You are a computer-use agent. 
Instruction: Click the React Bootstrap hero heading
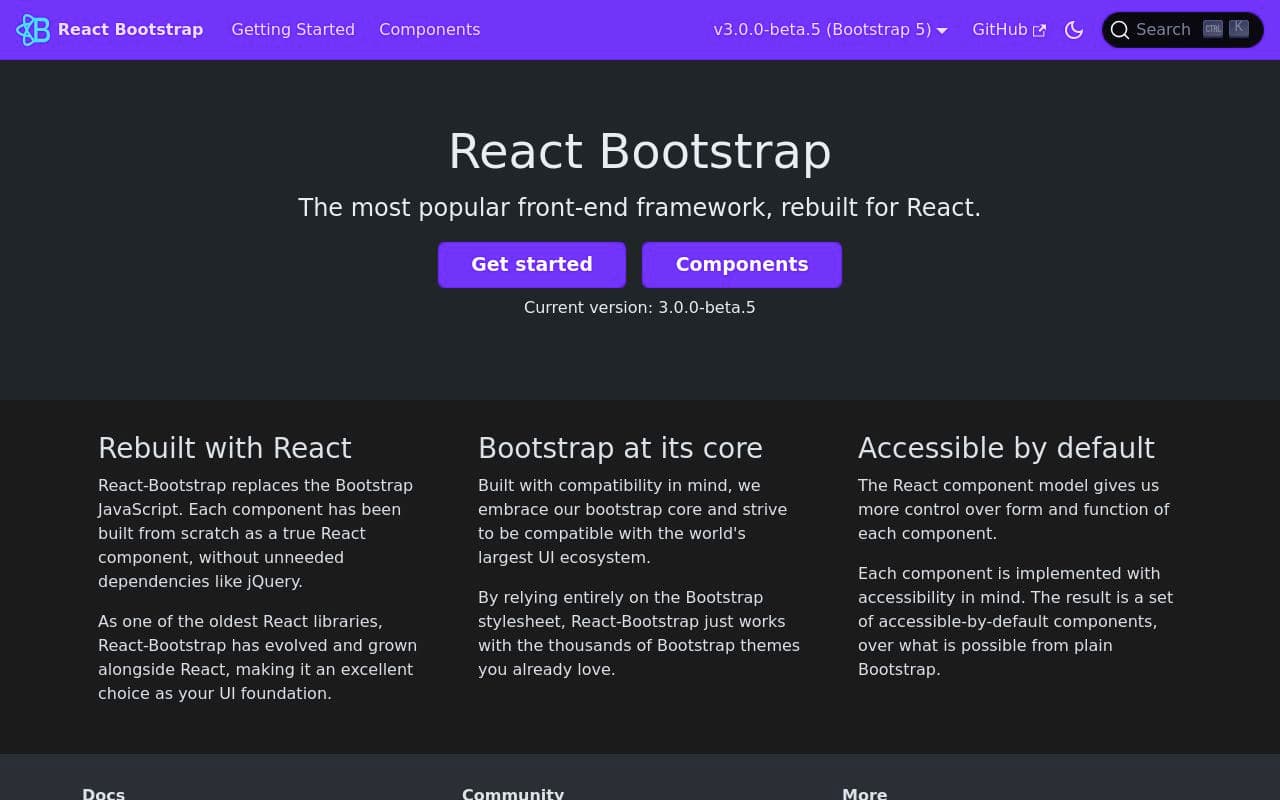(640, 152)
